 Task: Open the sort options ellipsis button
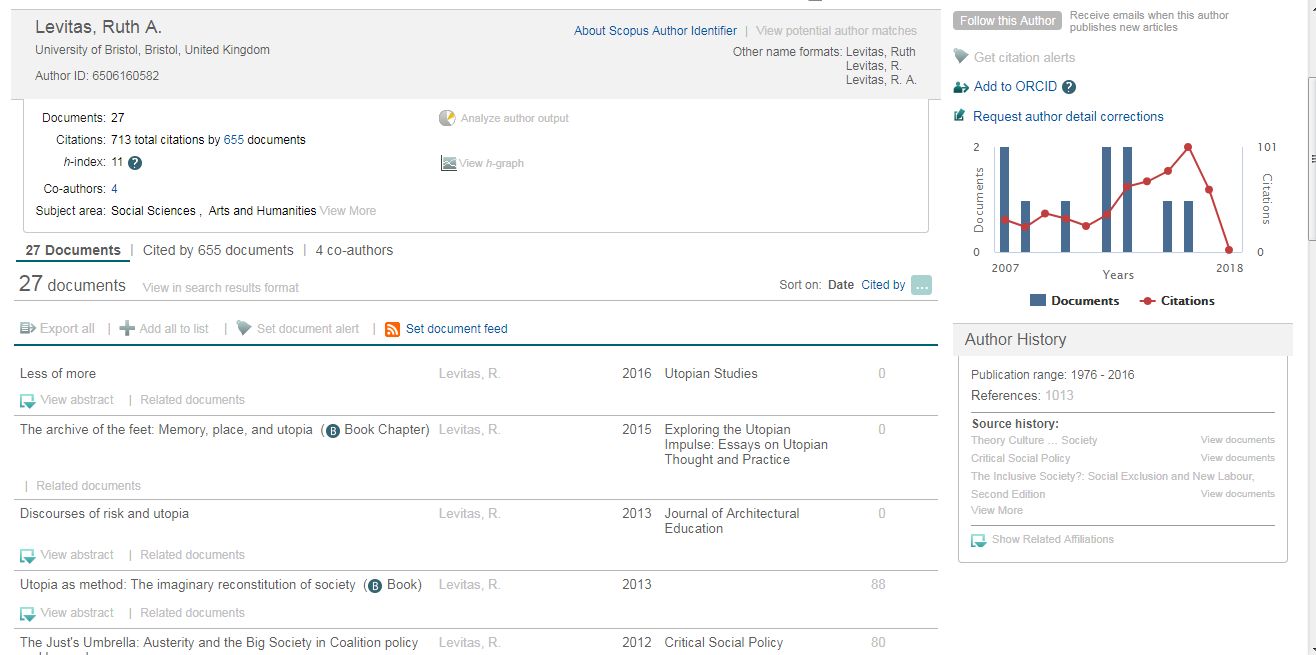tap(922, 285)
